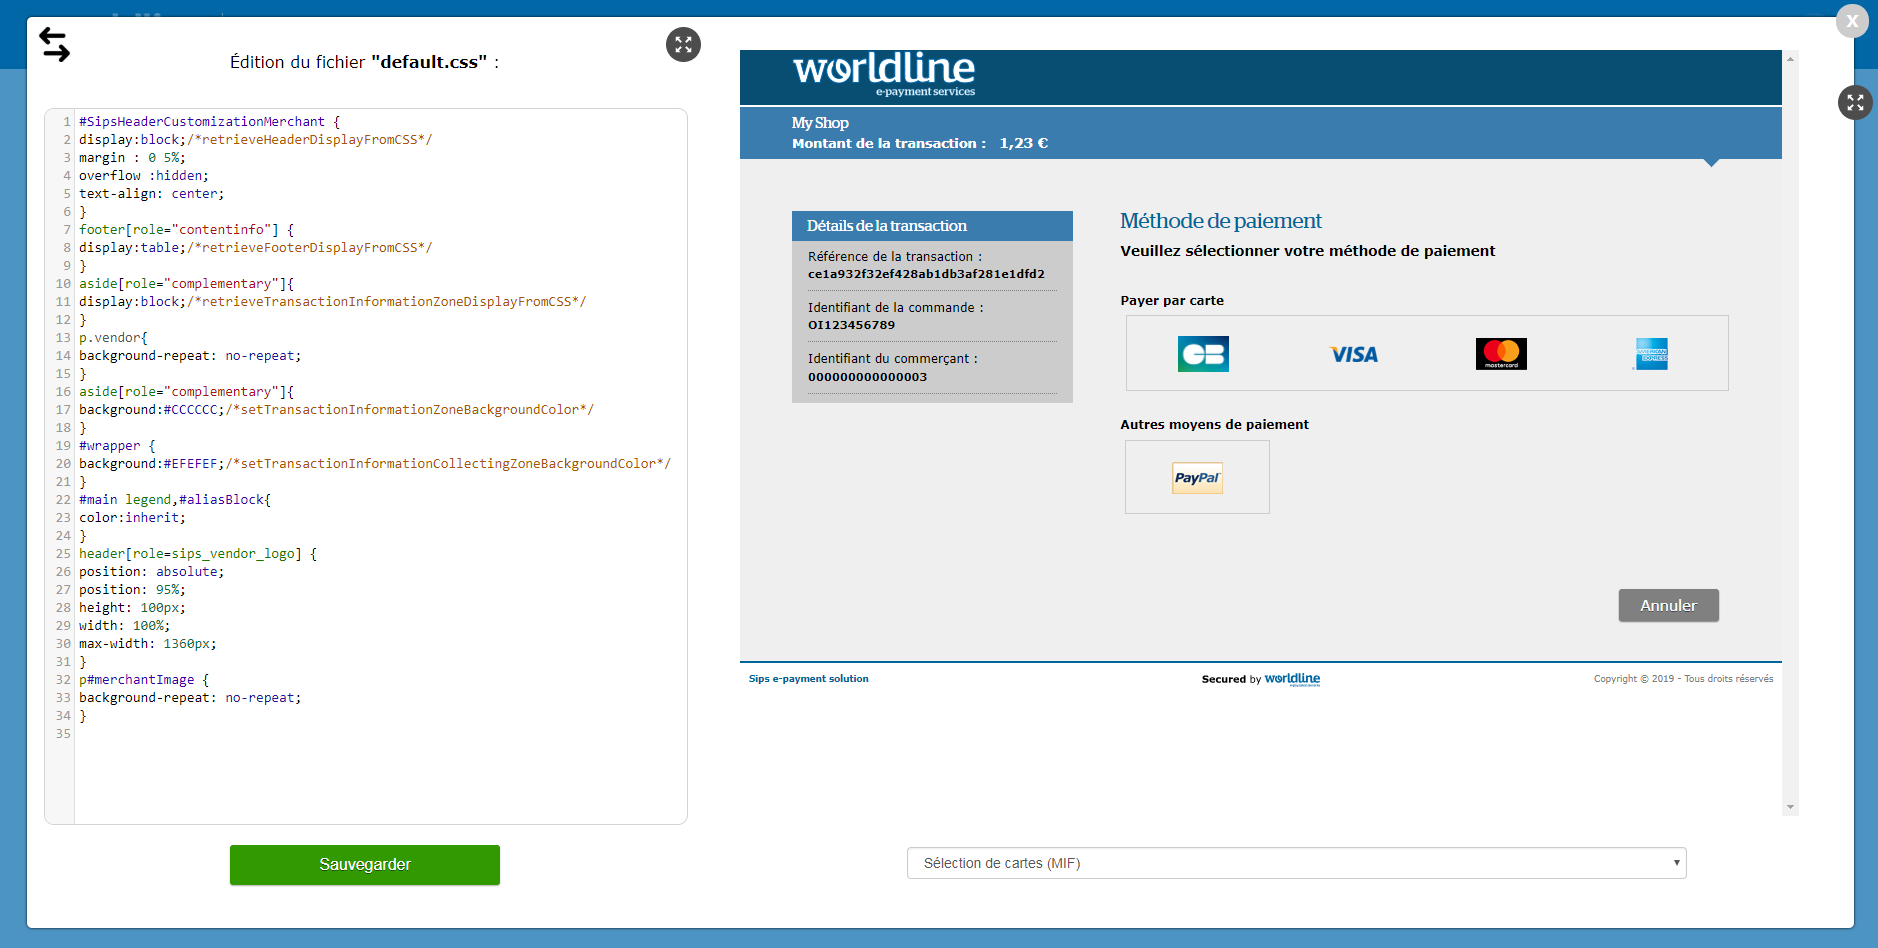1878x948 pixels.
Task: Click the My Shop merchant name
Action: [820, 123]
